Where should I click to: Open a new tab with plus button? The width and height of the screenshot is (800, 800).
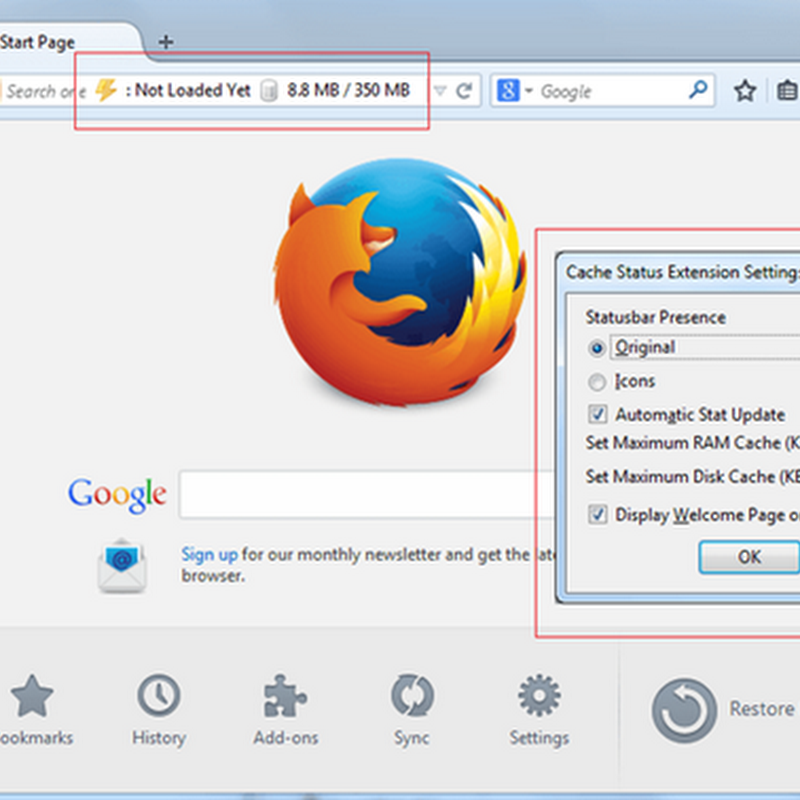[166, 41]
